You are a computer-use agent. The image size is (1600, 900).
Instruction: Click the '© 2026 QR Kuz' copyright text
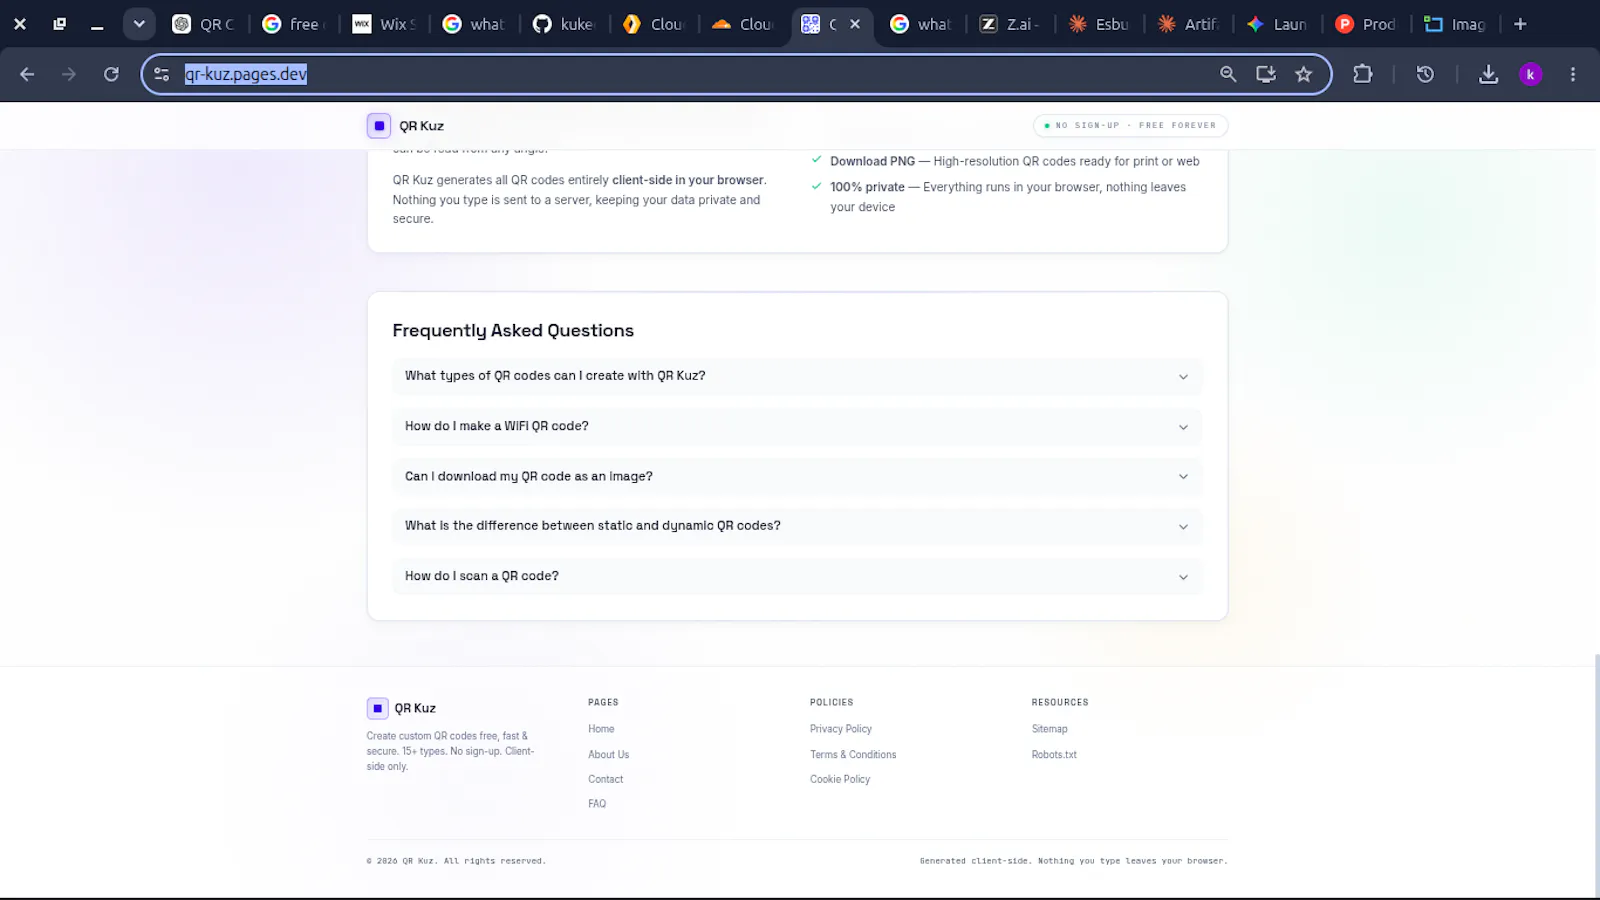tap(456, 861)
